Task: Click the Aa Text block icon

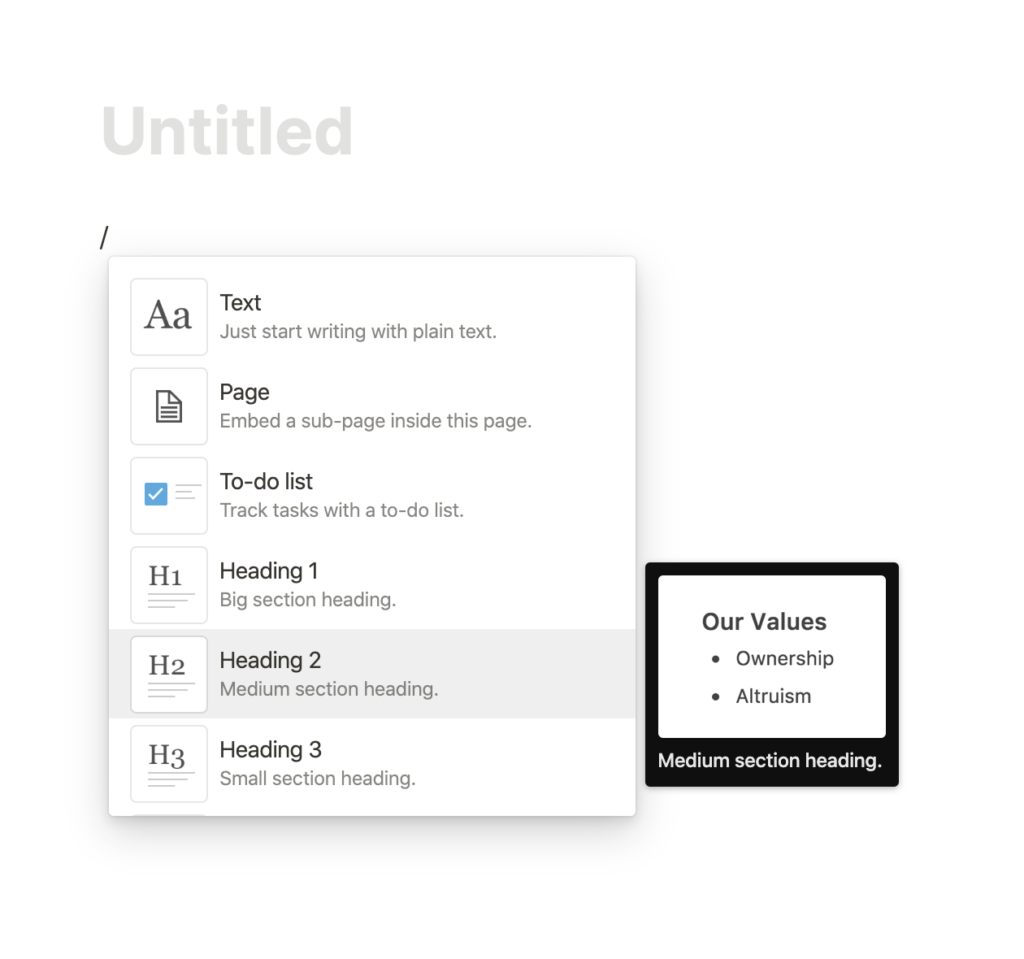Action: pos(169,317)
